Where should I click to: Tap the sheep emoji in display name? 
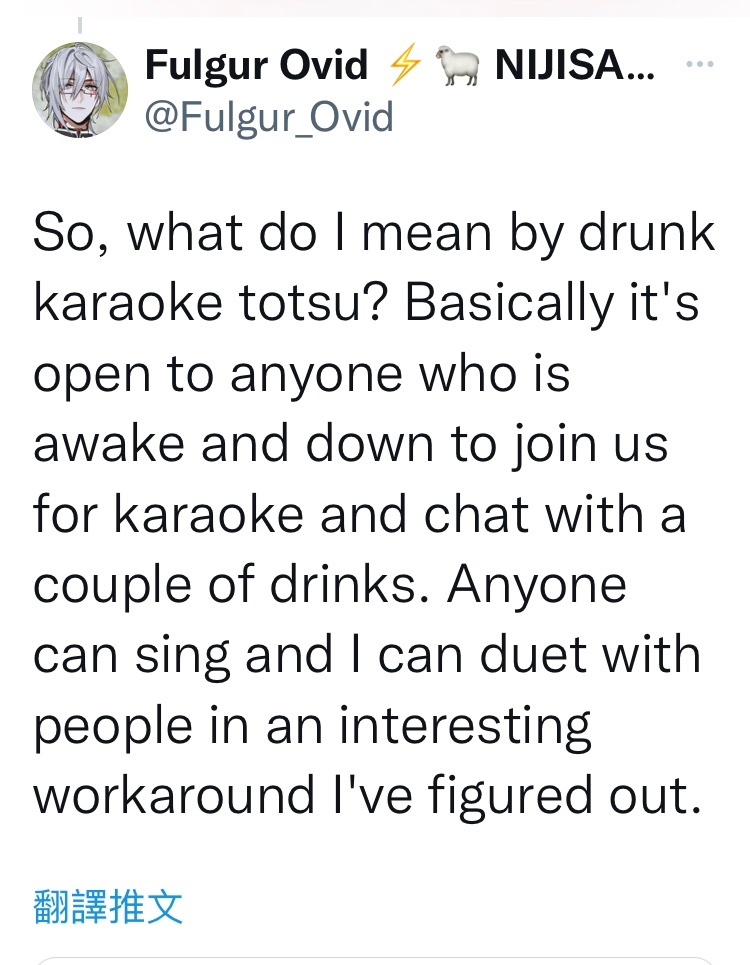pos(457,65)
